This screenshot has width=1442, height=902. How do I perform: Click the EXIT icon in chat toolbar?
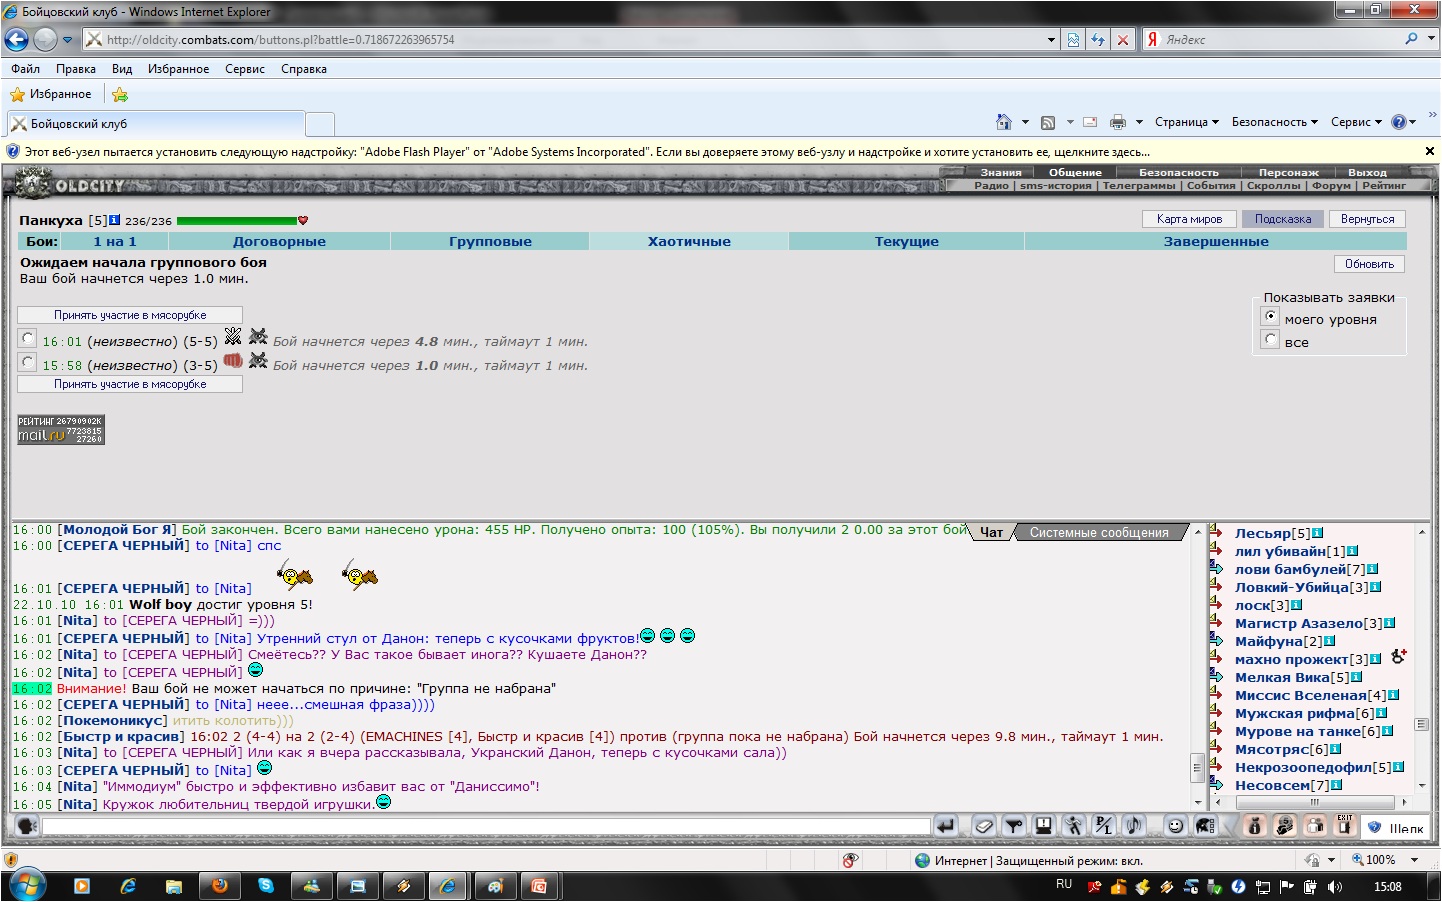tap(1345, 825)
